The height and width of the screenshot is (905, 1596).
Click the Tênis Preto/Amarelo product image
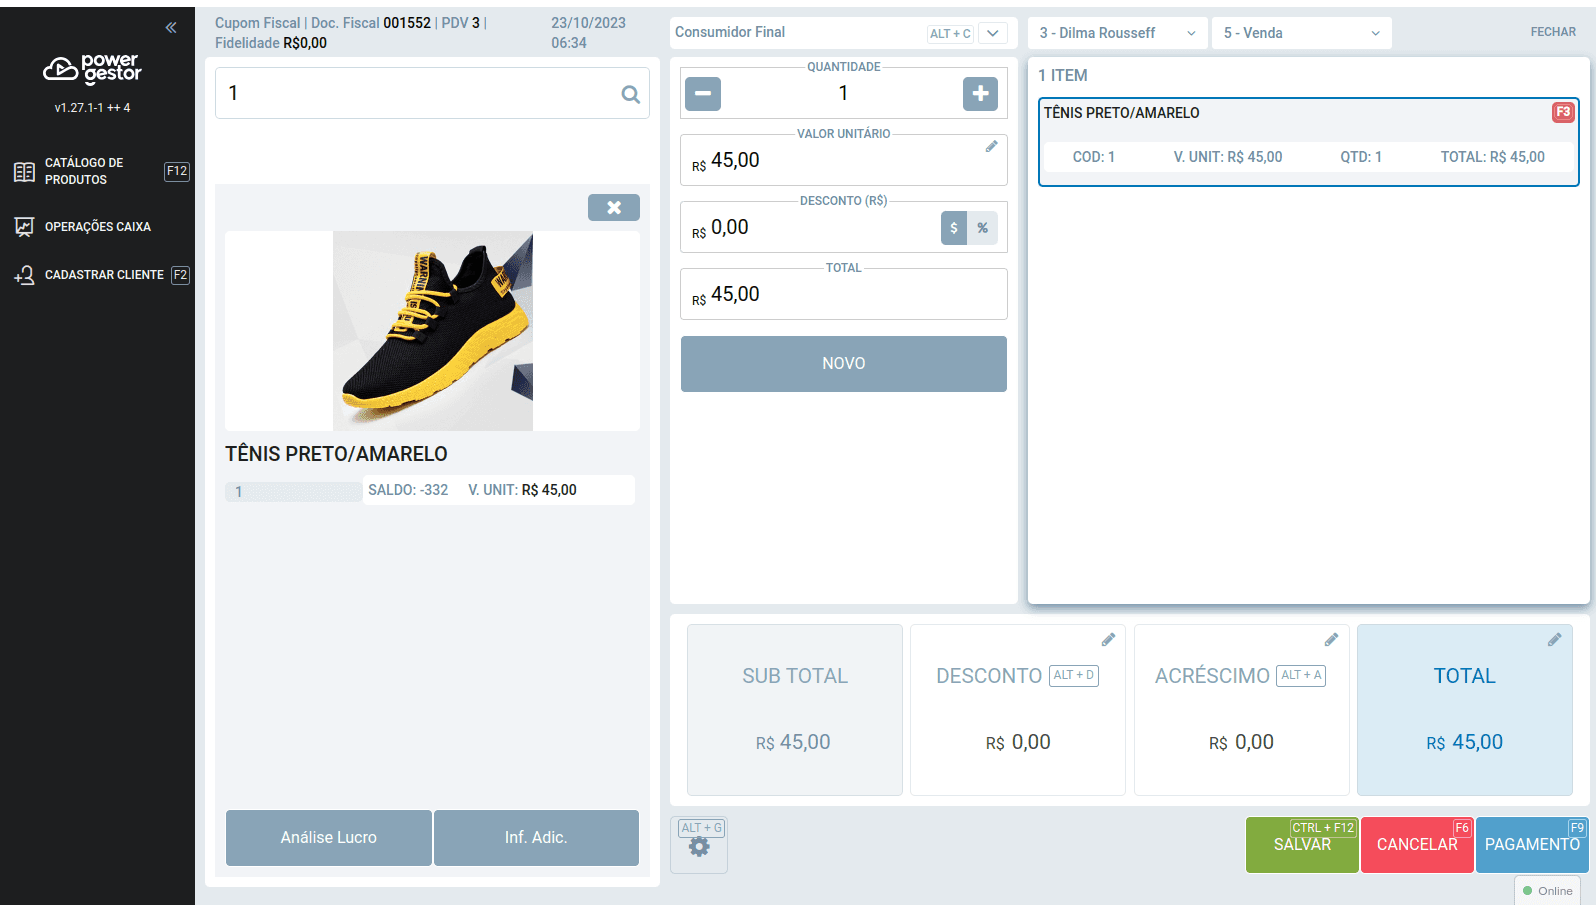[433, 331]
